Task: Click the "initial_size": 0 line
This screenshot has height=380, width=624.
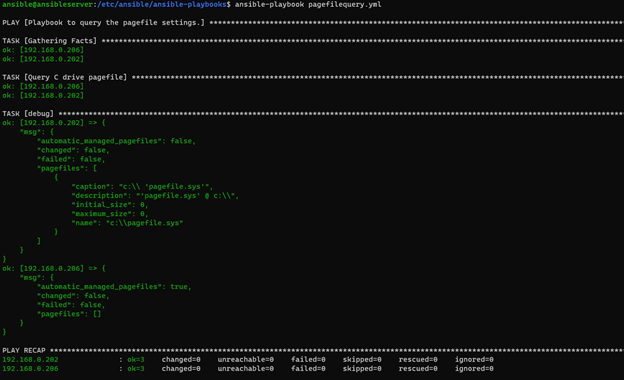Action: [x=110, y=205]
